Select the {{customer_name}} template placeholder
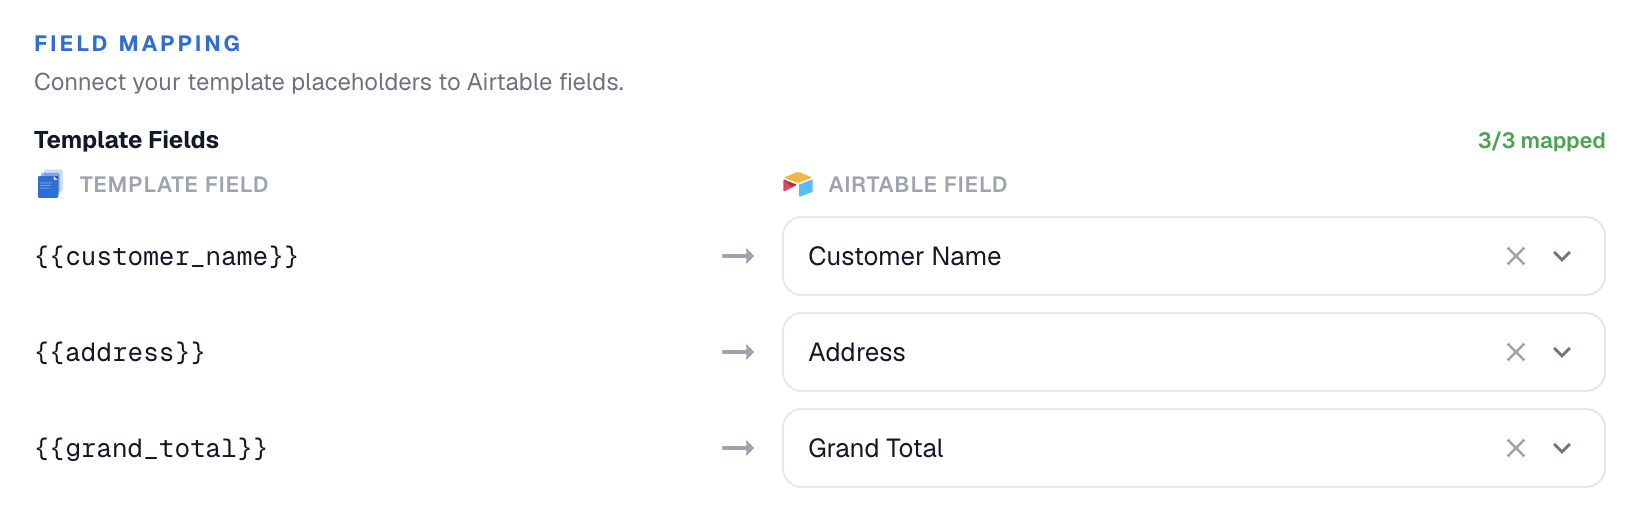Viewport: 1642px width, 524px height. click(x=166, y=257)
